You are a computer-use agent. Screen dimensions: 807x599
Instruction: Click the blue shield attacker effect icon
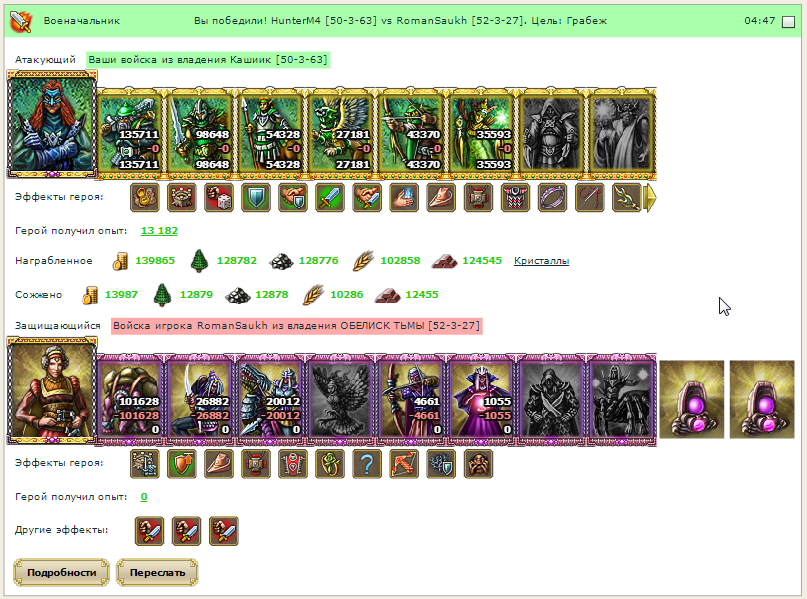256,198
